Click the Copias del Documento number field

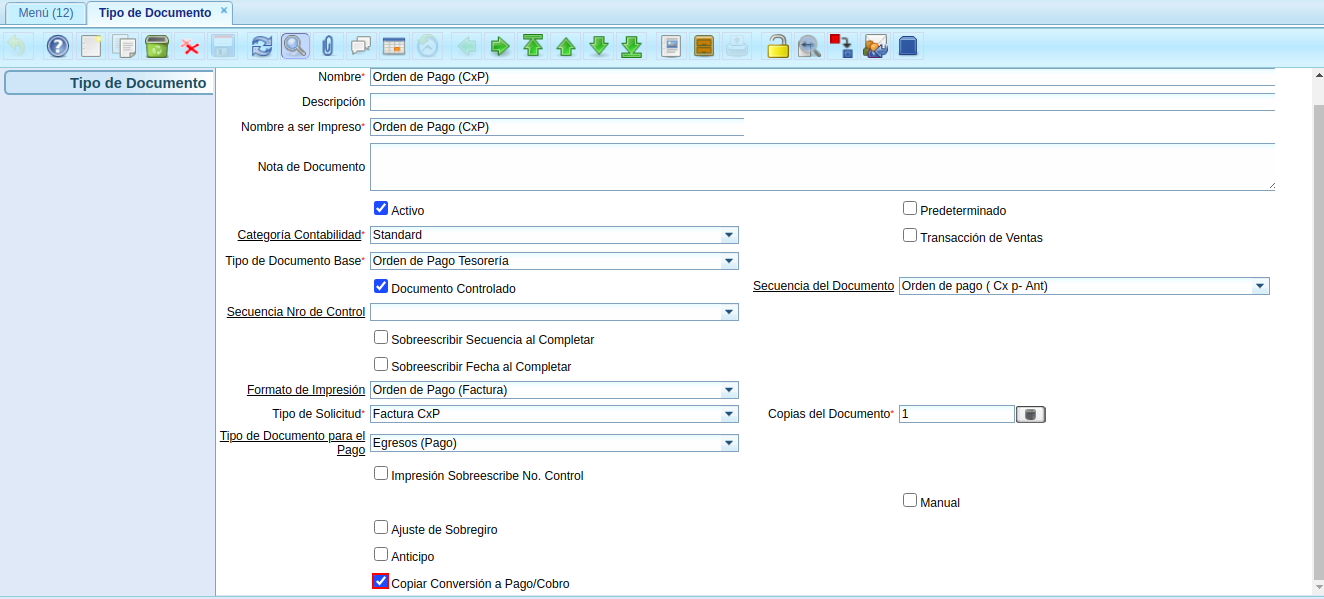pyautogui.click(x=957, y=414)
